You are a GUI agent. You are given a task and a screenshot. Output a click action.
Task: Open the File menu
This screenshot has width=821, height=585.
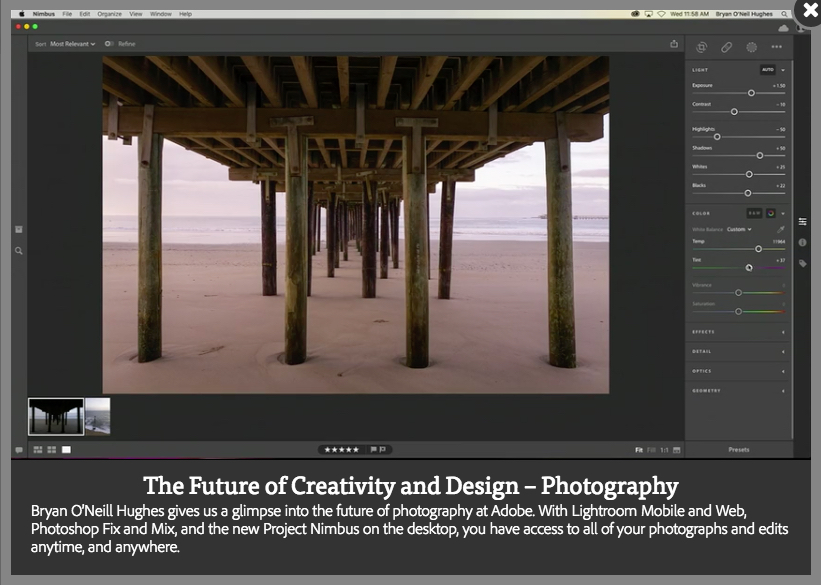[x=67, y=14]
